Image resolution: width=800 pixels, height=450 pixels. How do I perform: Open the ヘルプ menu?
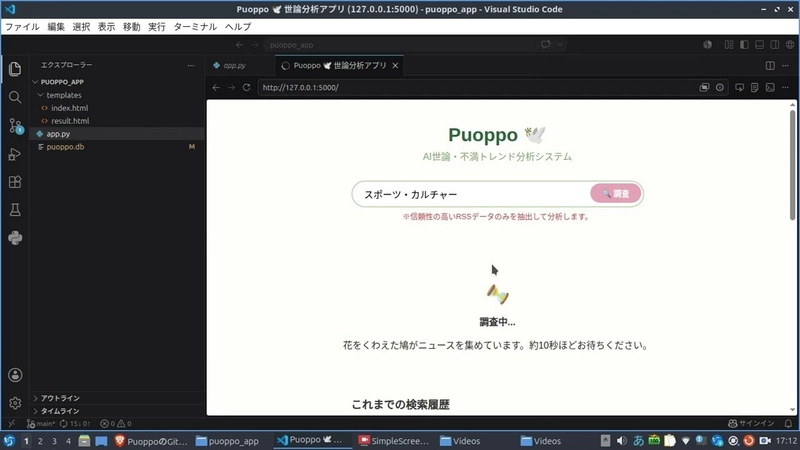click(238, 27)
